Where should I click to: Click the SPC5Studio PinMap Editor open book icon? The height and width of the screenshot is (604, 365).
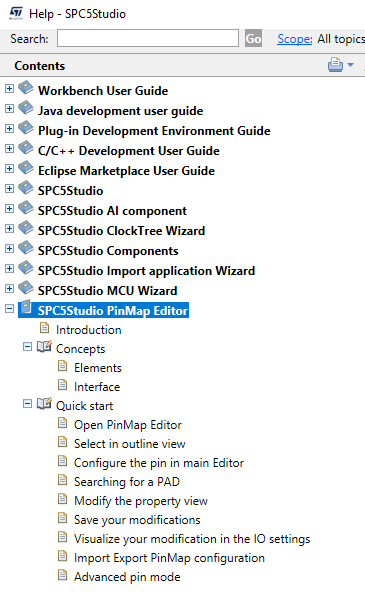(x=26, y=308)
